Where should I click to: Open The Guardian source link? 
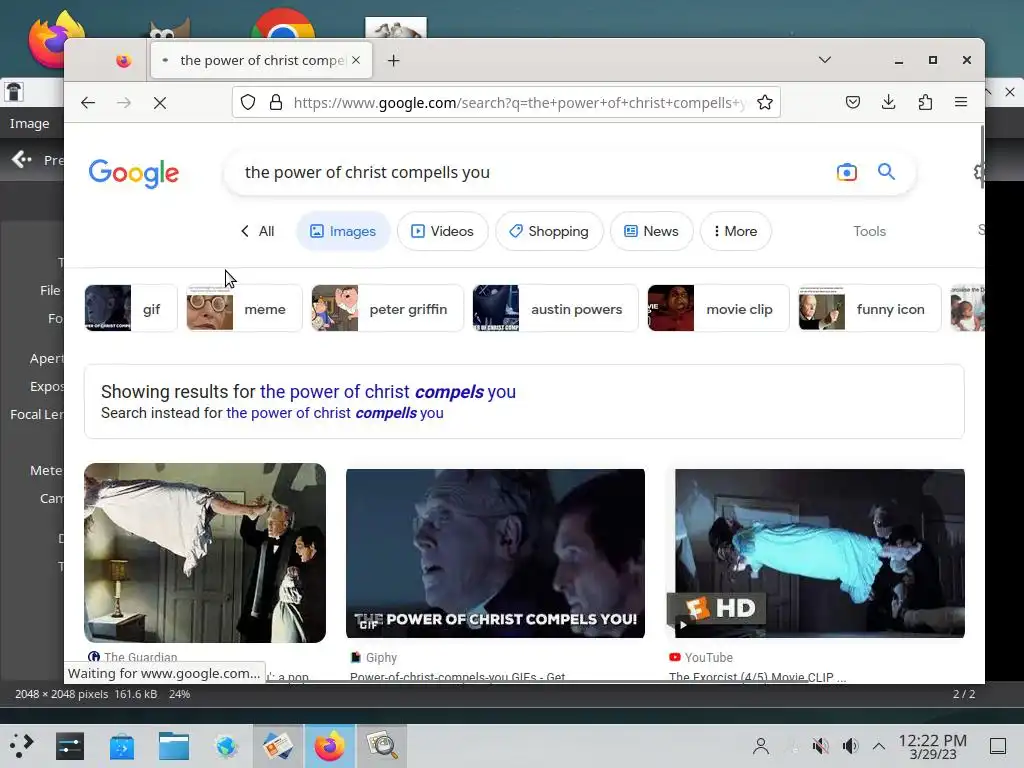pyautogui.click(x=133, y=657)
